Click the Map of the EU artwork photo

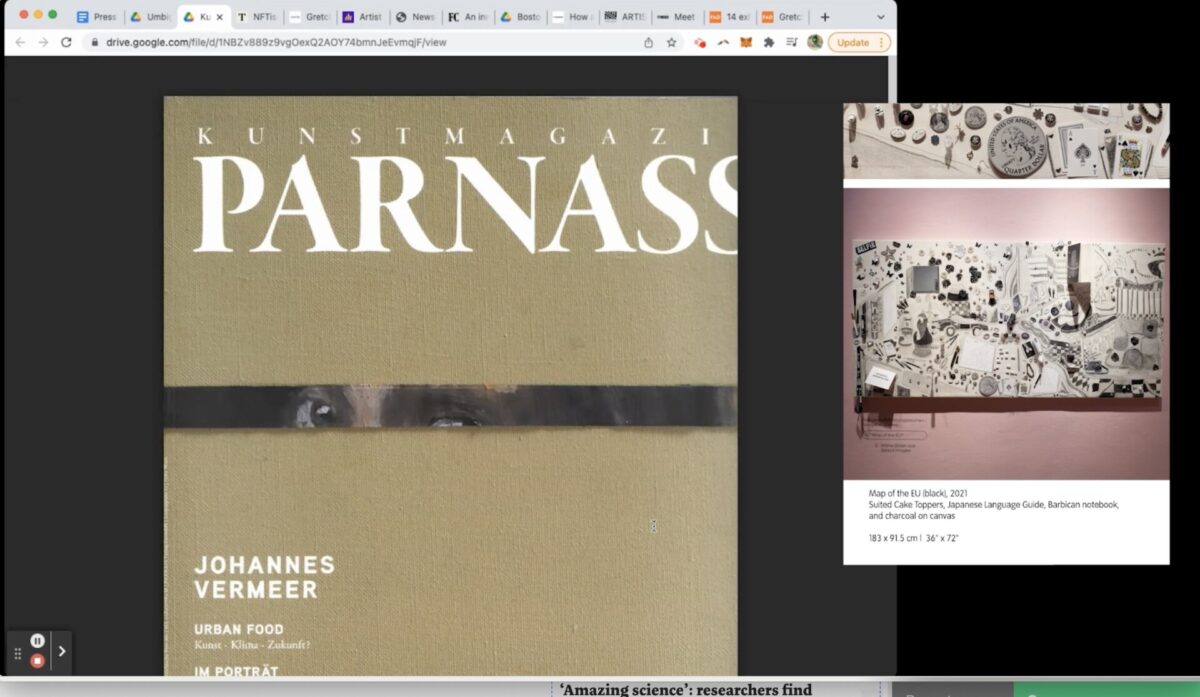pos(1006,334)
